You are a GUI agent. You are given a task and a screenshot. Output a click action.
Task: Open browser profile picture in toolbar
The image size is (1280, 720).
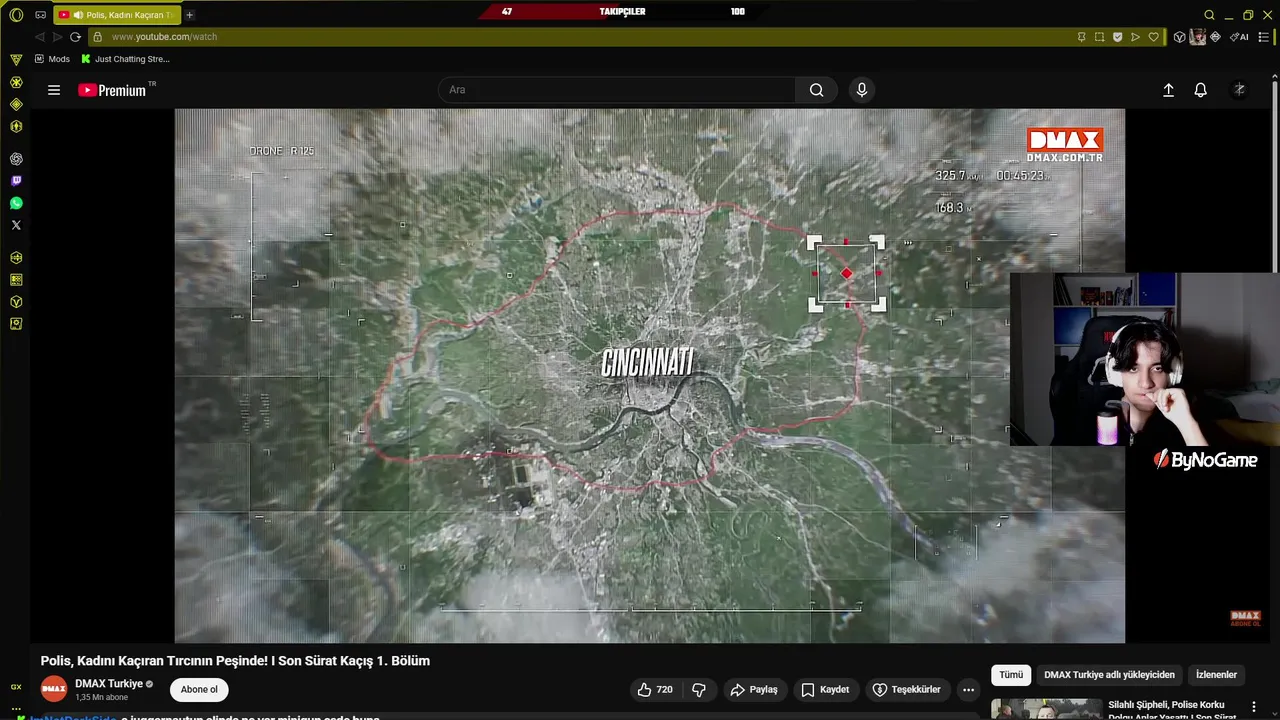(1197, 37)
